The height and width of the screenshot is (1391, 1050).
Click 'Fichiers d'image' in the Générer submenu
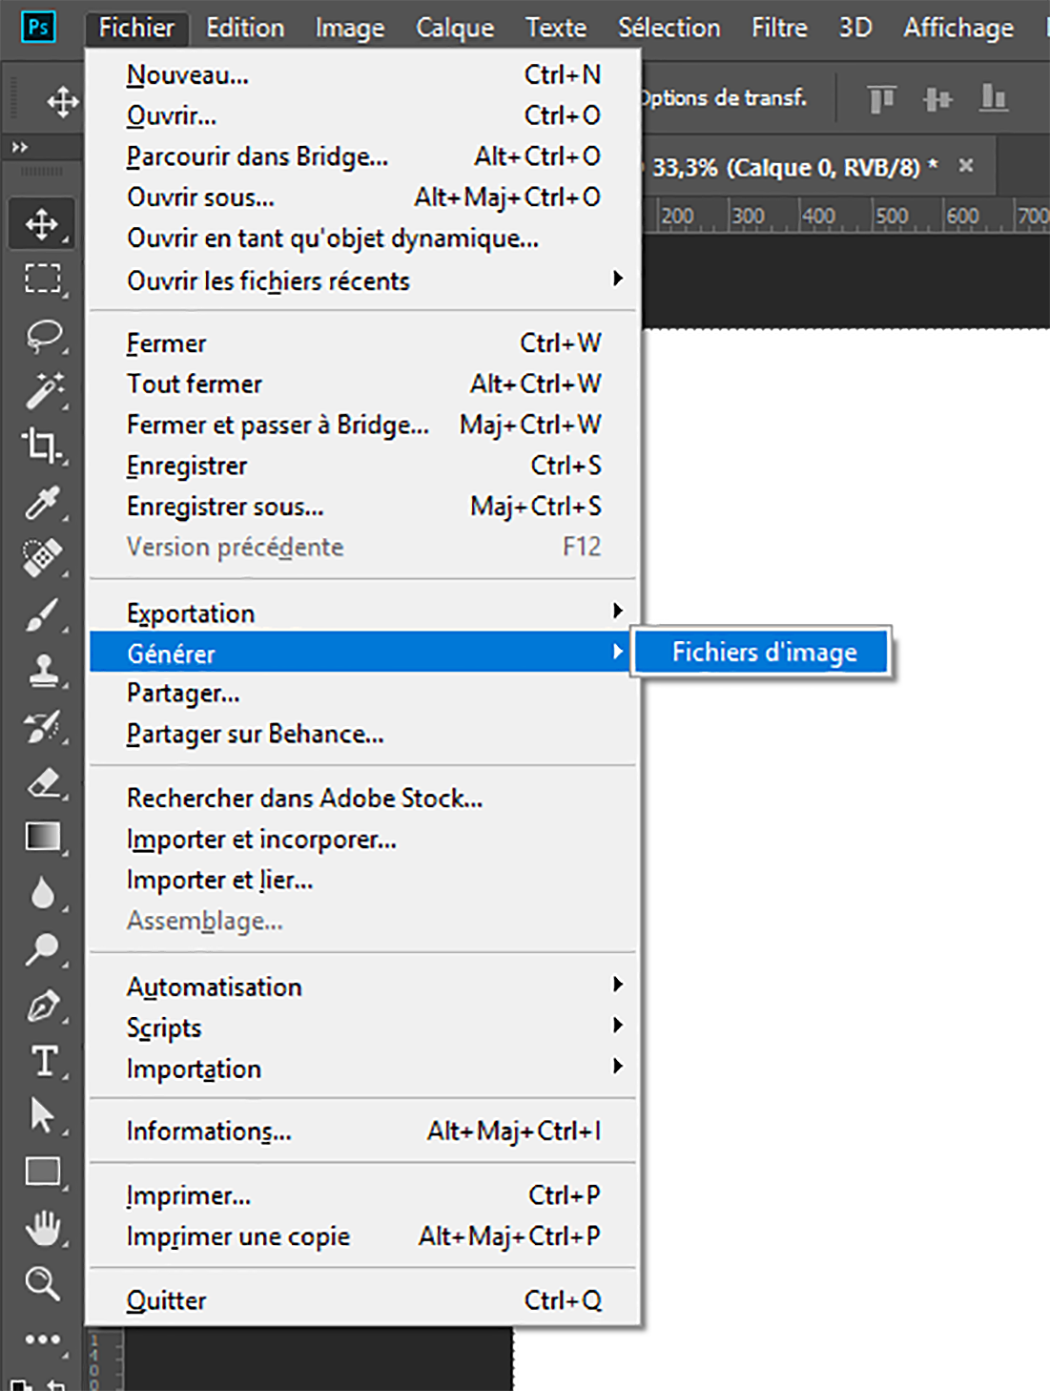tap(763, 652)
